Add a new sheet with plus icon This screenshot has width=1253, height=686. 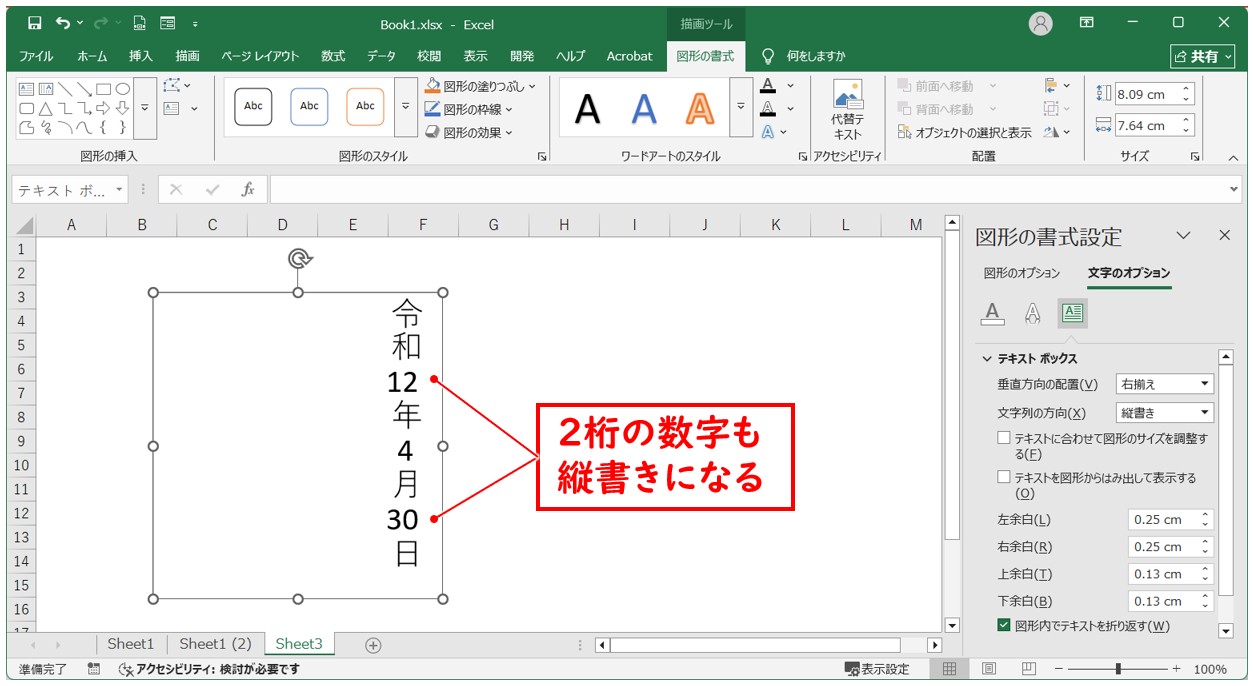(x=373, y=645)
